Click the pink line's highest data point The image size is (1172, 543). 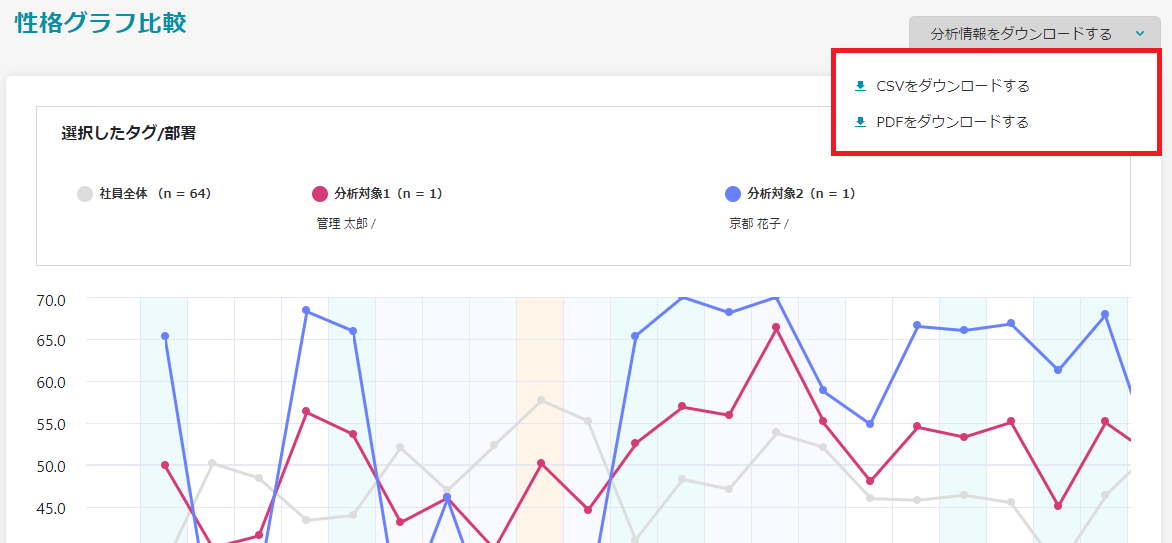tap(776, 328)
